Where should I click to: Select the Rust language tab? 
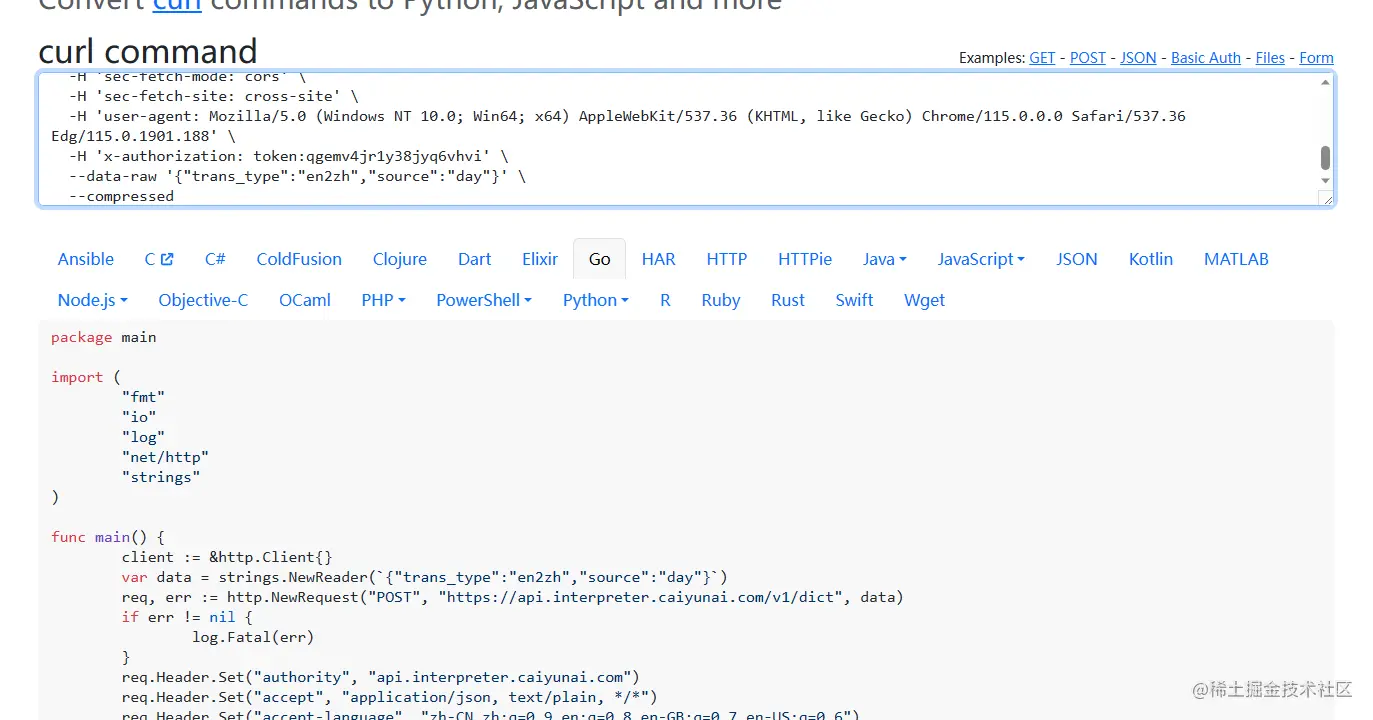(787, 300)
